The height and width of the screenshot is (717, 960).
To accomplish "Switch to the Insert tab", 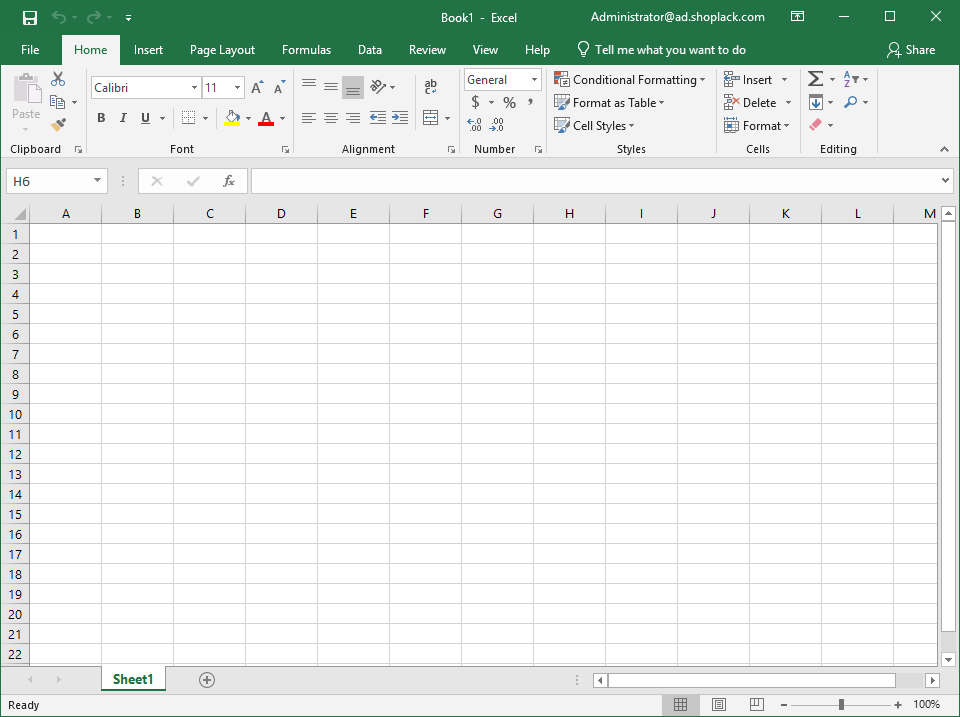I will [x=148, y=50].
